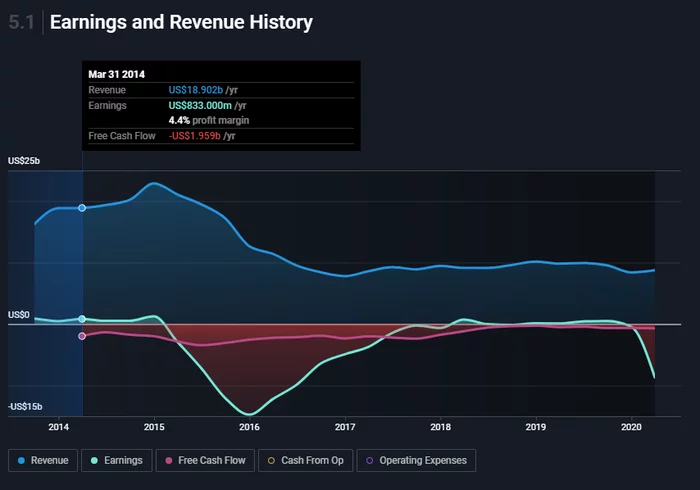700x490 pixels.
Task: Click the US$18.902b revenue value in tooltip
Action: [x=198, y=90]
